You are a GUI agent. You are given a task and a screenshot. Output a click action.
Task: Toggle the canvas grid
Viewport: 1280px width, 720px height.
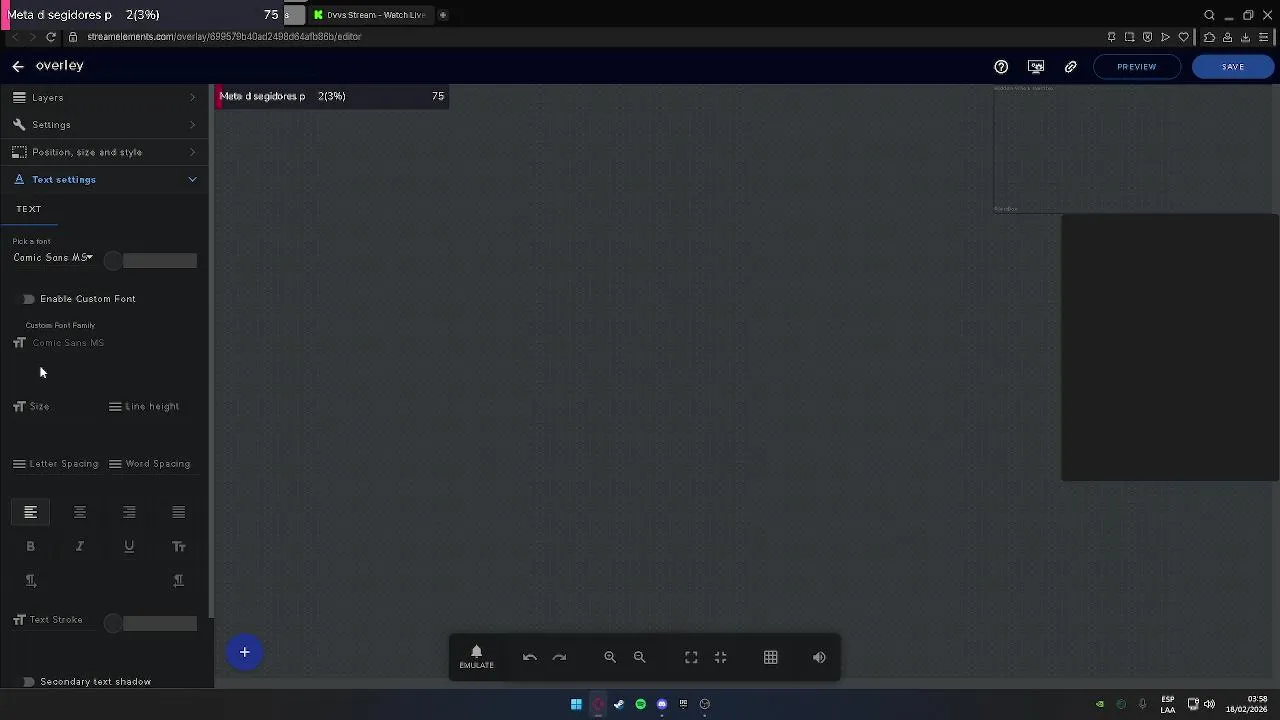click(x=771, y=657)
